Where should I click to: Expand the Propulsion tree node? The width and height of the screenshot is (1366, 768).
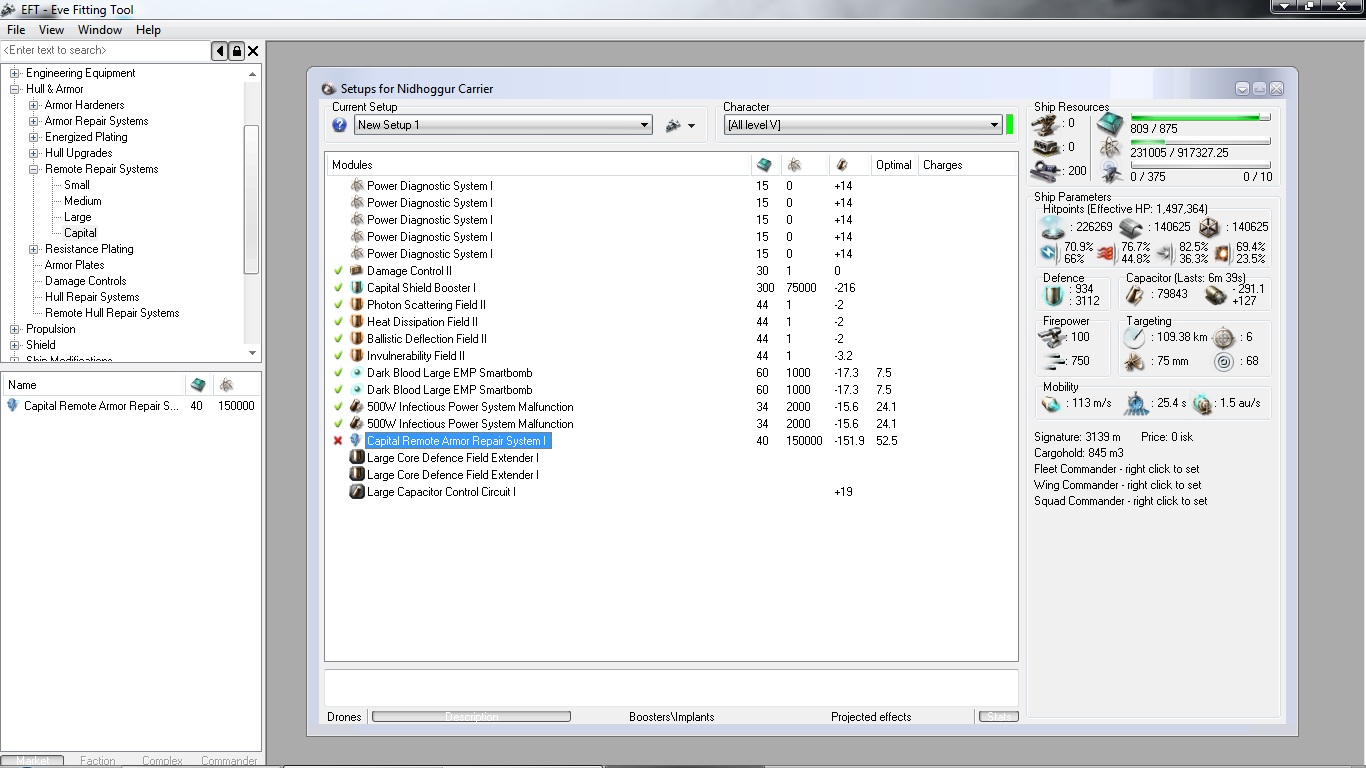pos(15,329)
